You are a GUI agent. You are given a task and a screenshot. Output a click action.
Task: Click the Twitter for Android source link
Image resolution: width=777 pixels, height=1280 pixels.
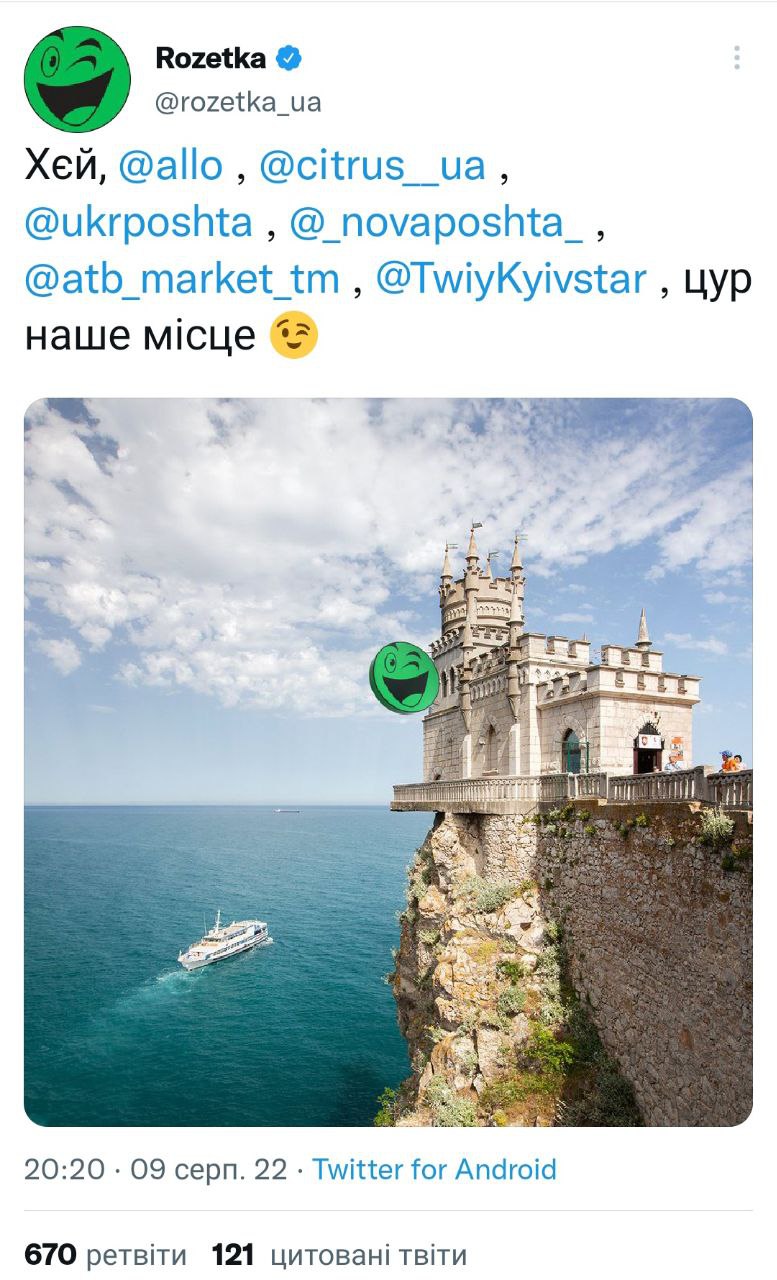pyautogui.click(x=434, y=1169)
